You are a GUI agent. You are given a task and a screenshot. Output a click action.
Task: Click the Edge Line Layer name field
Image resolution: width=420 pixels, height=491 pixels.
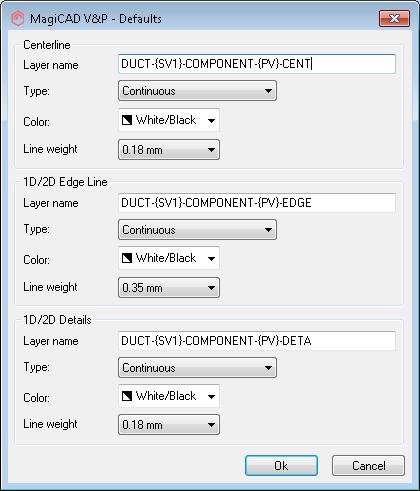point(257,203)
